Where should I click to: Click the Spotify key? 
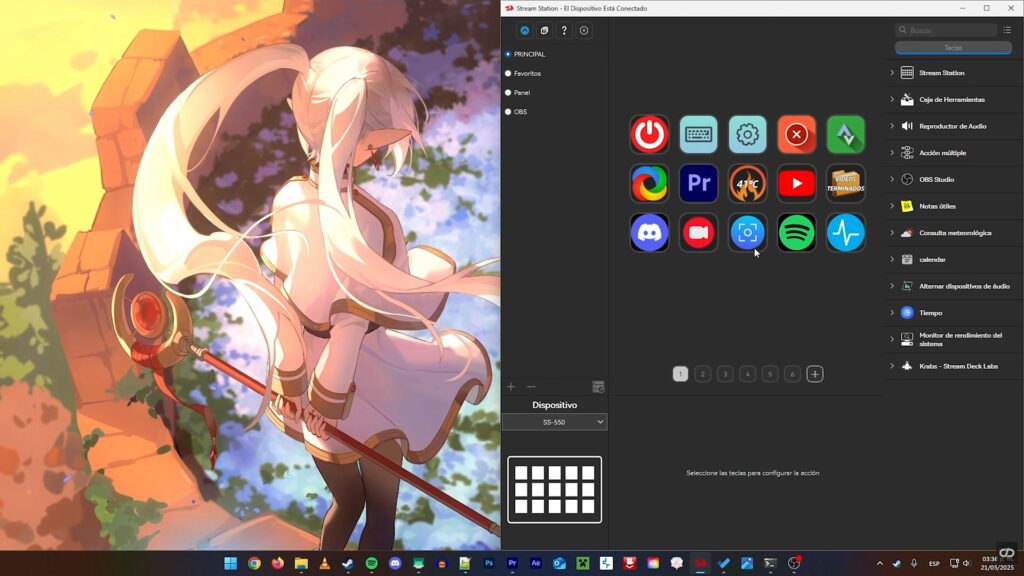coord(796,232)
